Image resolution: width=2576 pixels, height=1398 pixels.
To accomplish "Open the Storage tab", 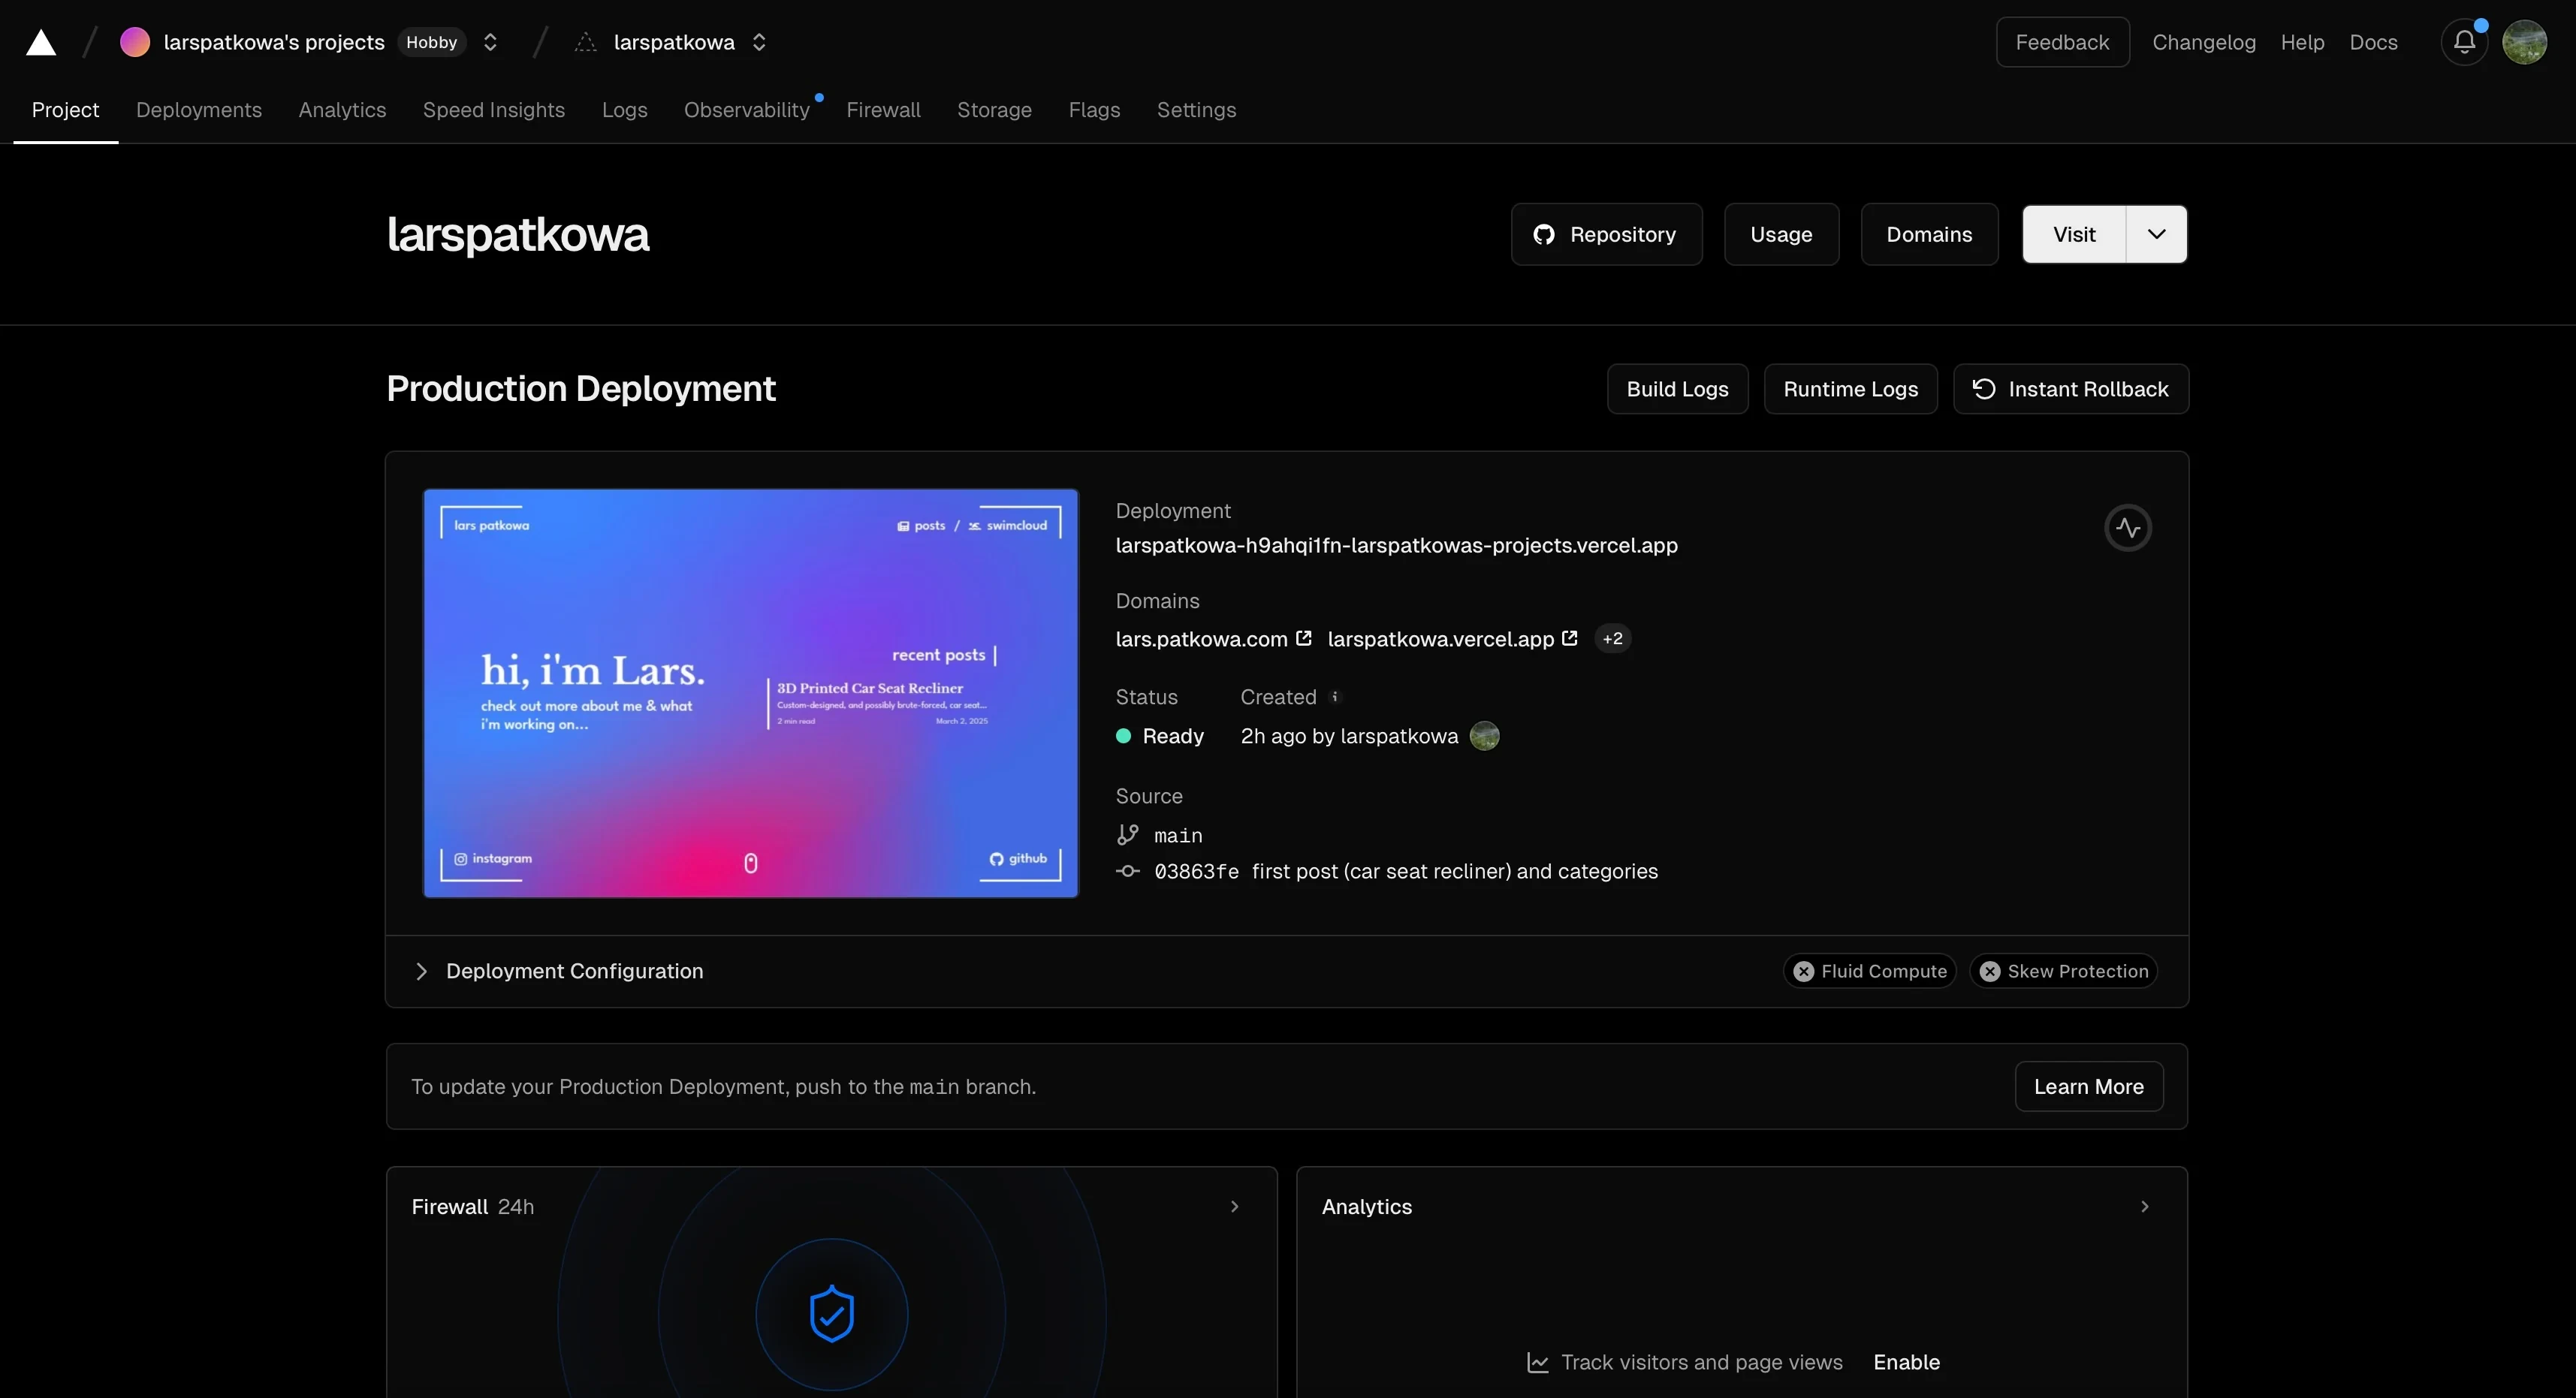I will tap(994, 110).
